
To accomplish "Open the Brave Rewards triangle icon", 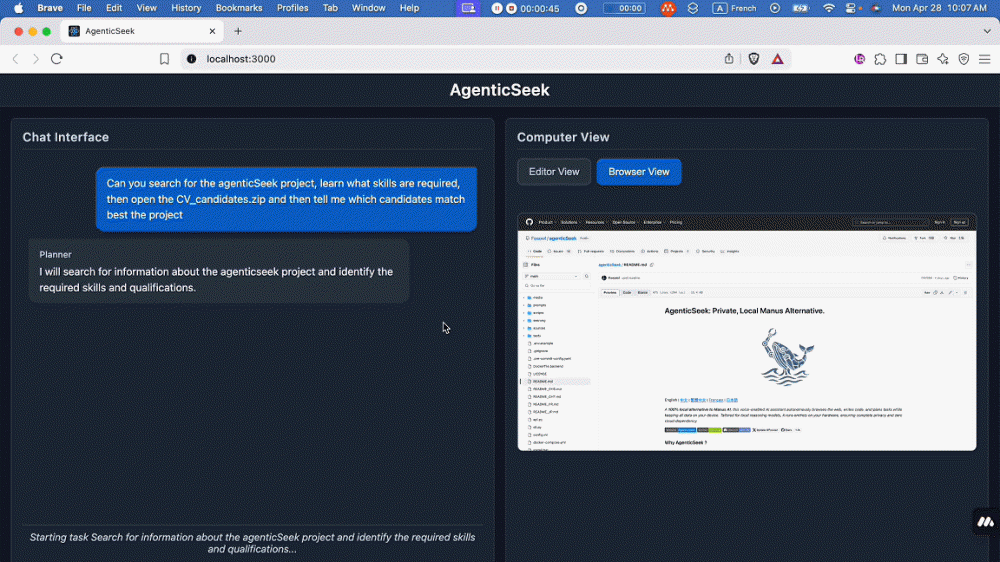I will 777,59.
